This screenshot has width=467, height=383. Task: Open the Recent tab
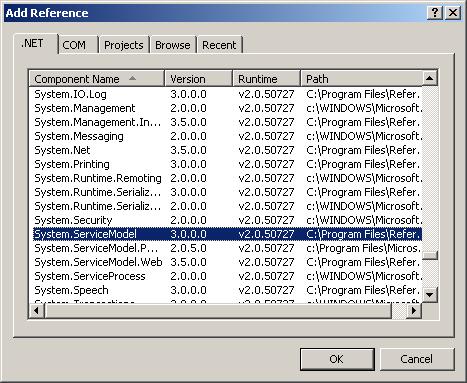[x=219, y=45]
